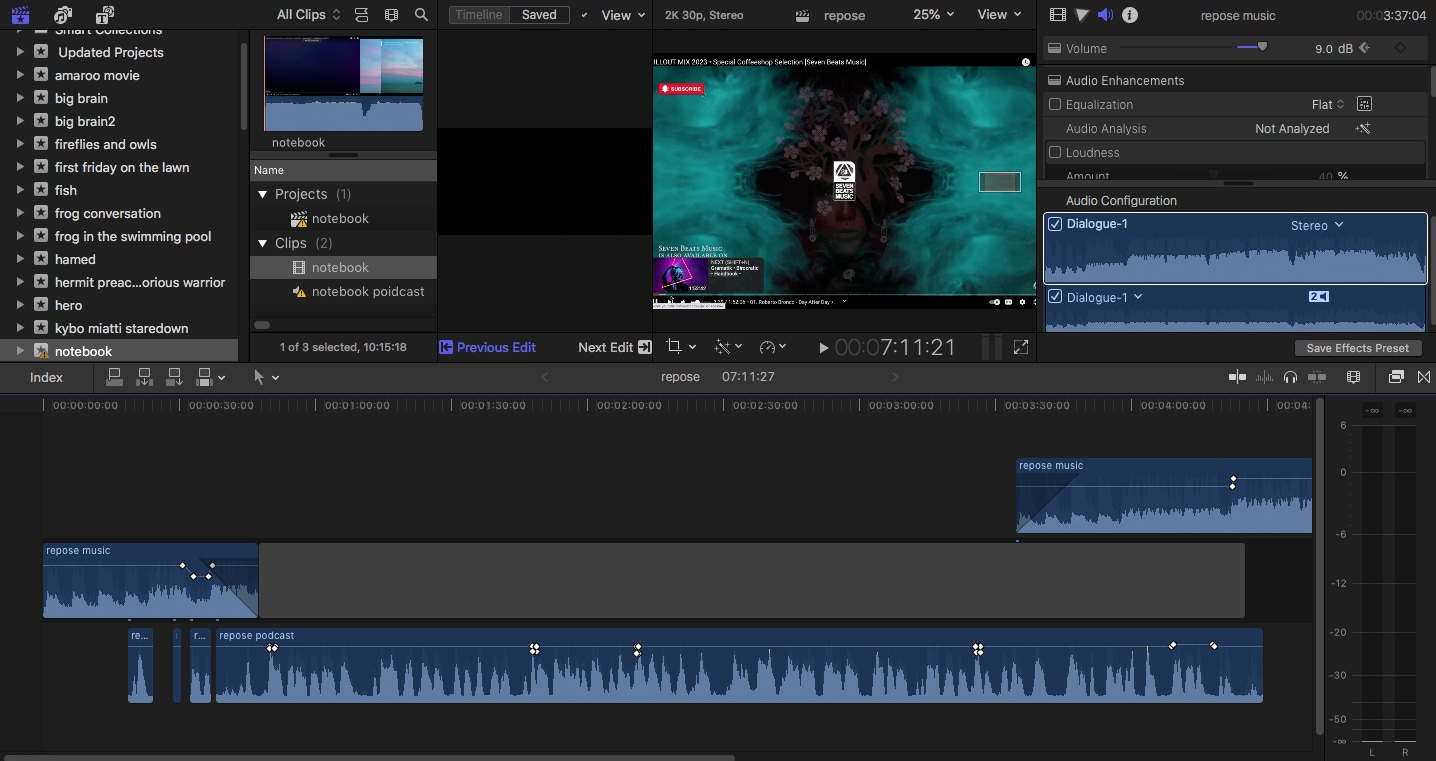Insert clip into the timeline

tap(144, 377)
